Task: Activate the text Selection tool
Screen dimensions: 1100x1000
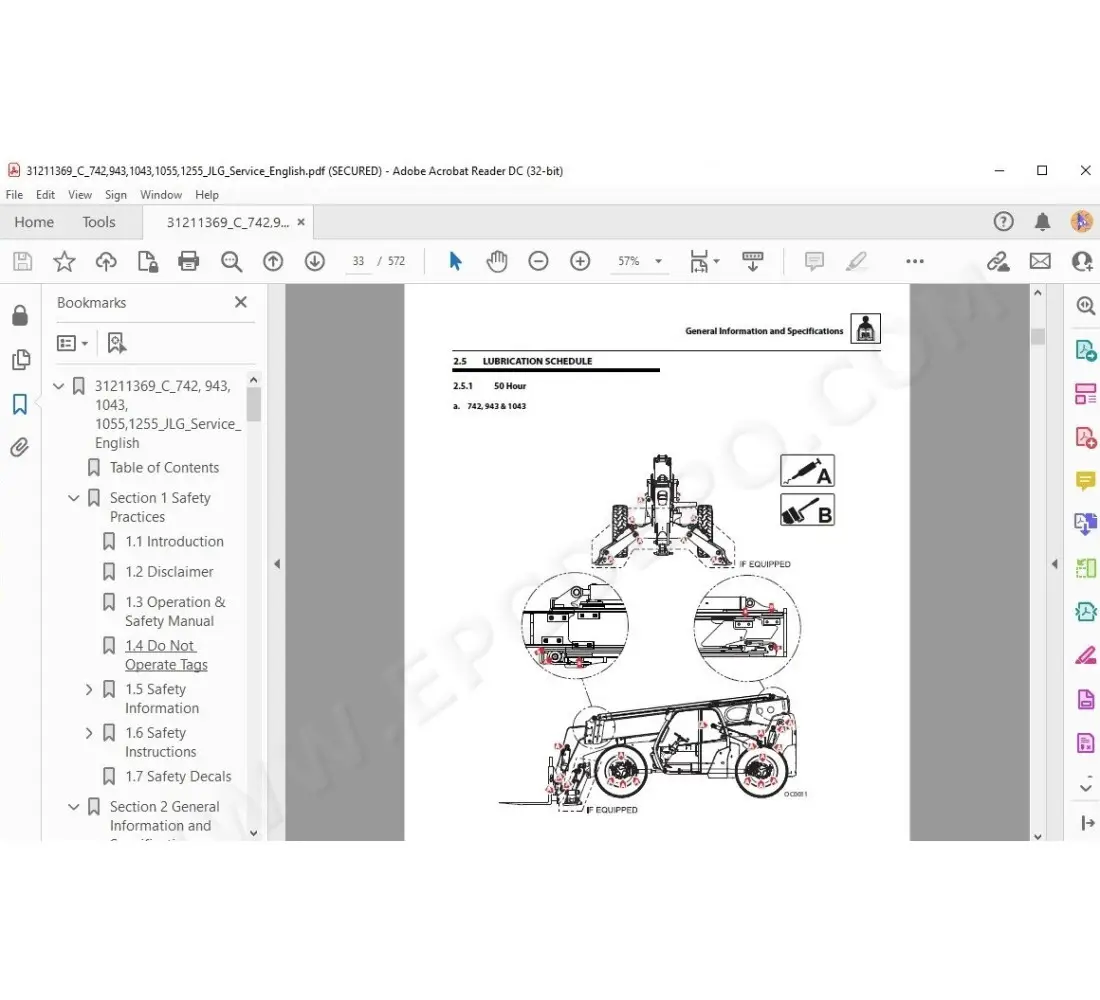Action: click(455, 261)
